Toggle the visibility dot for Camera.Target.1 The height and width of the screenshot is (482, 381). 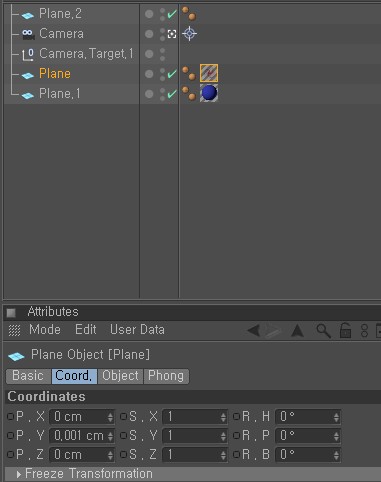pyautogui.click(x=149, y=54)
